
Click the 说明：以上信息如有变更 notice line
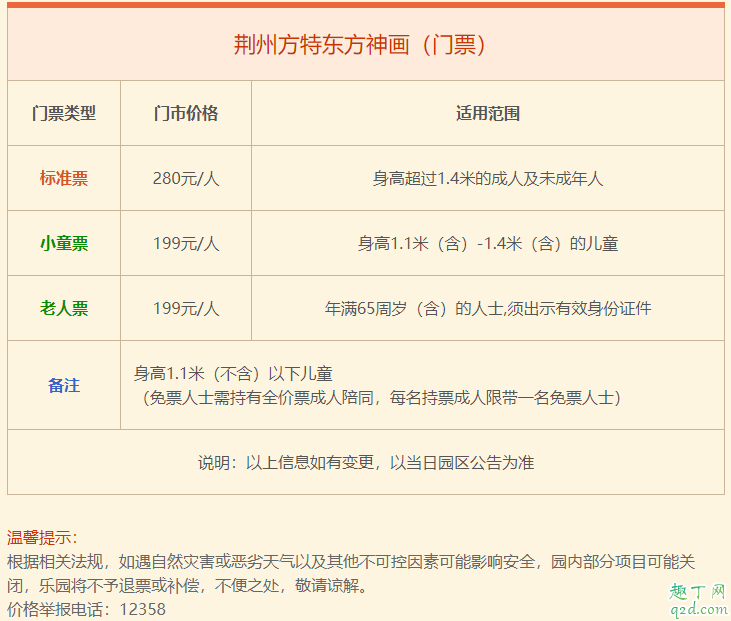point(366,462)
